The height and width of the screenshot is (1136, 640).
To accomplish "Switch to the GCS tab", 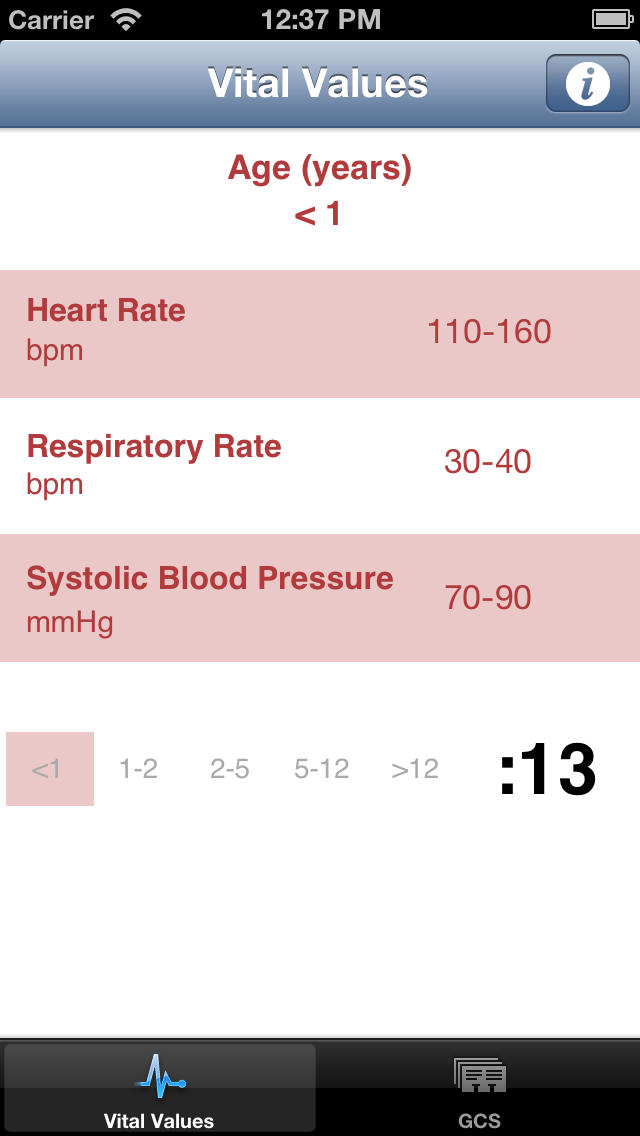I will click(479, 1088).
